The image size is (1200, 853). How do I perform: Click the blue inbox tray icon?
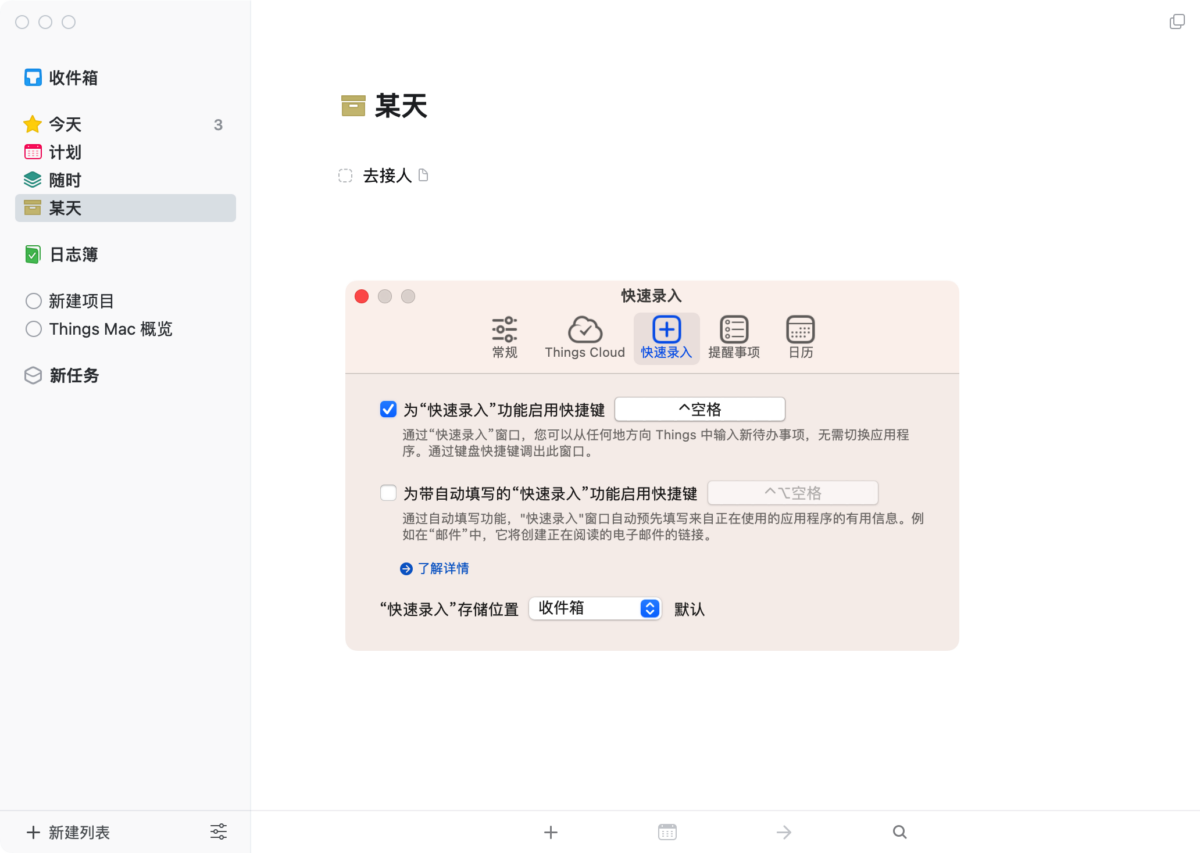point(33,78)
